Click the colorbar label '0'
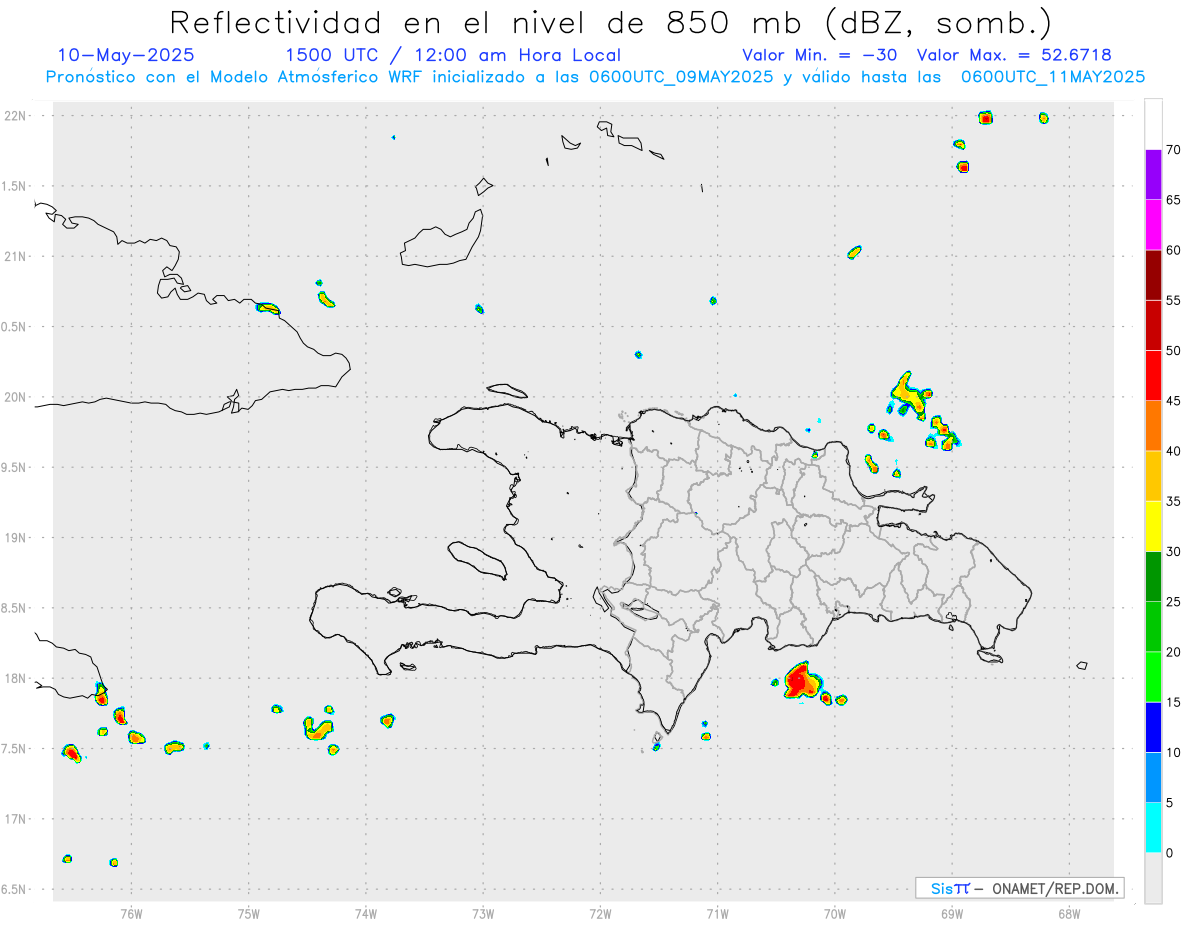The width and height of the screenshot is (1200, 927). [x=1170, y=853]
